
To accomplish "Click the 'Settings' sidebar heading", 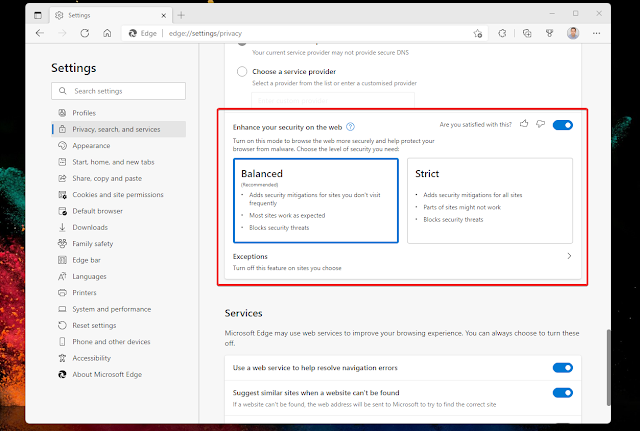I will [x=73, y=68].
